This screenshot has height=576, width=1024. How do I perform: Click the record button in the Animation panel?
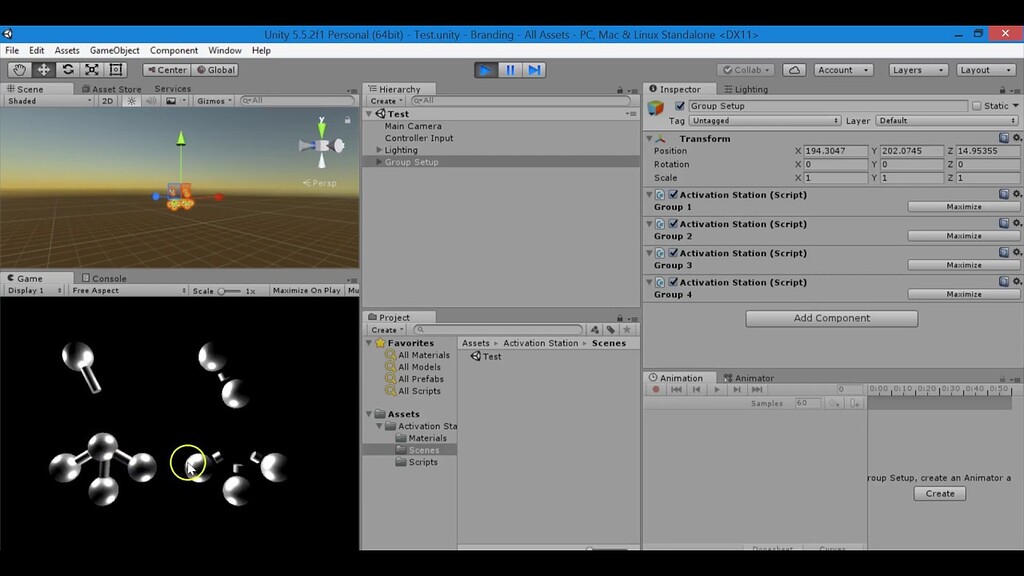tap(656, 390)
